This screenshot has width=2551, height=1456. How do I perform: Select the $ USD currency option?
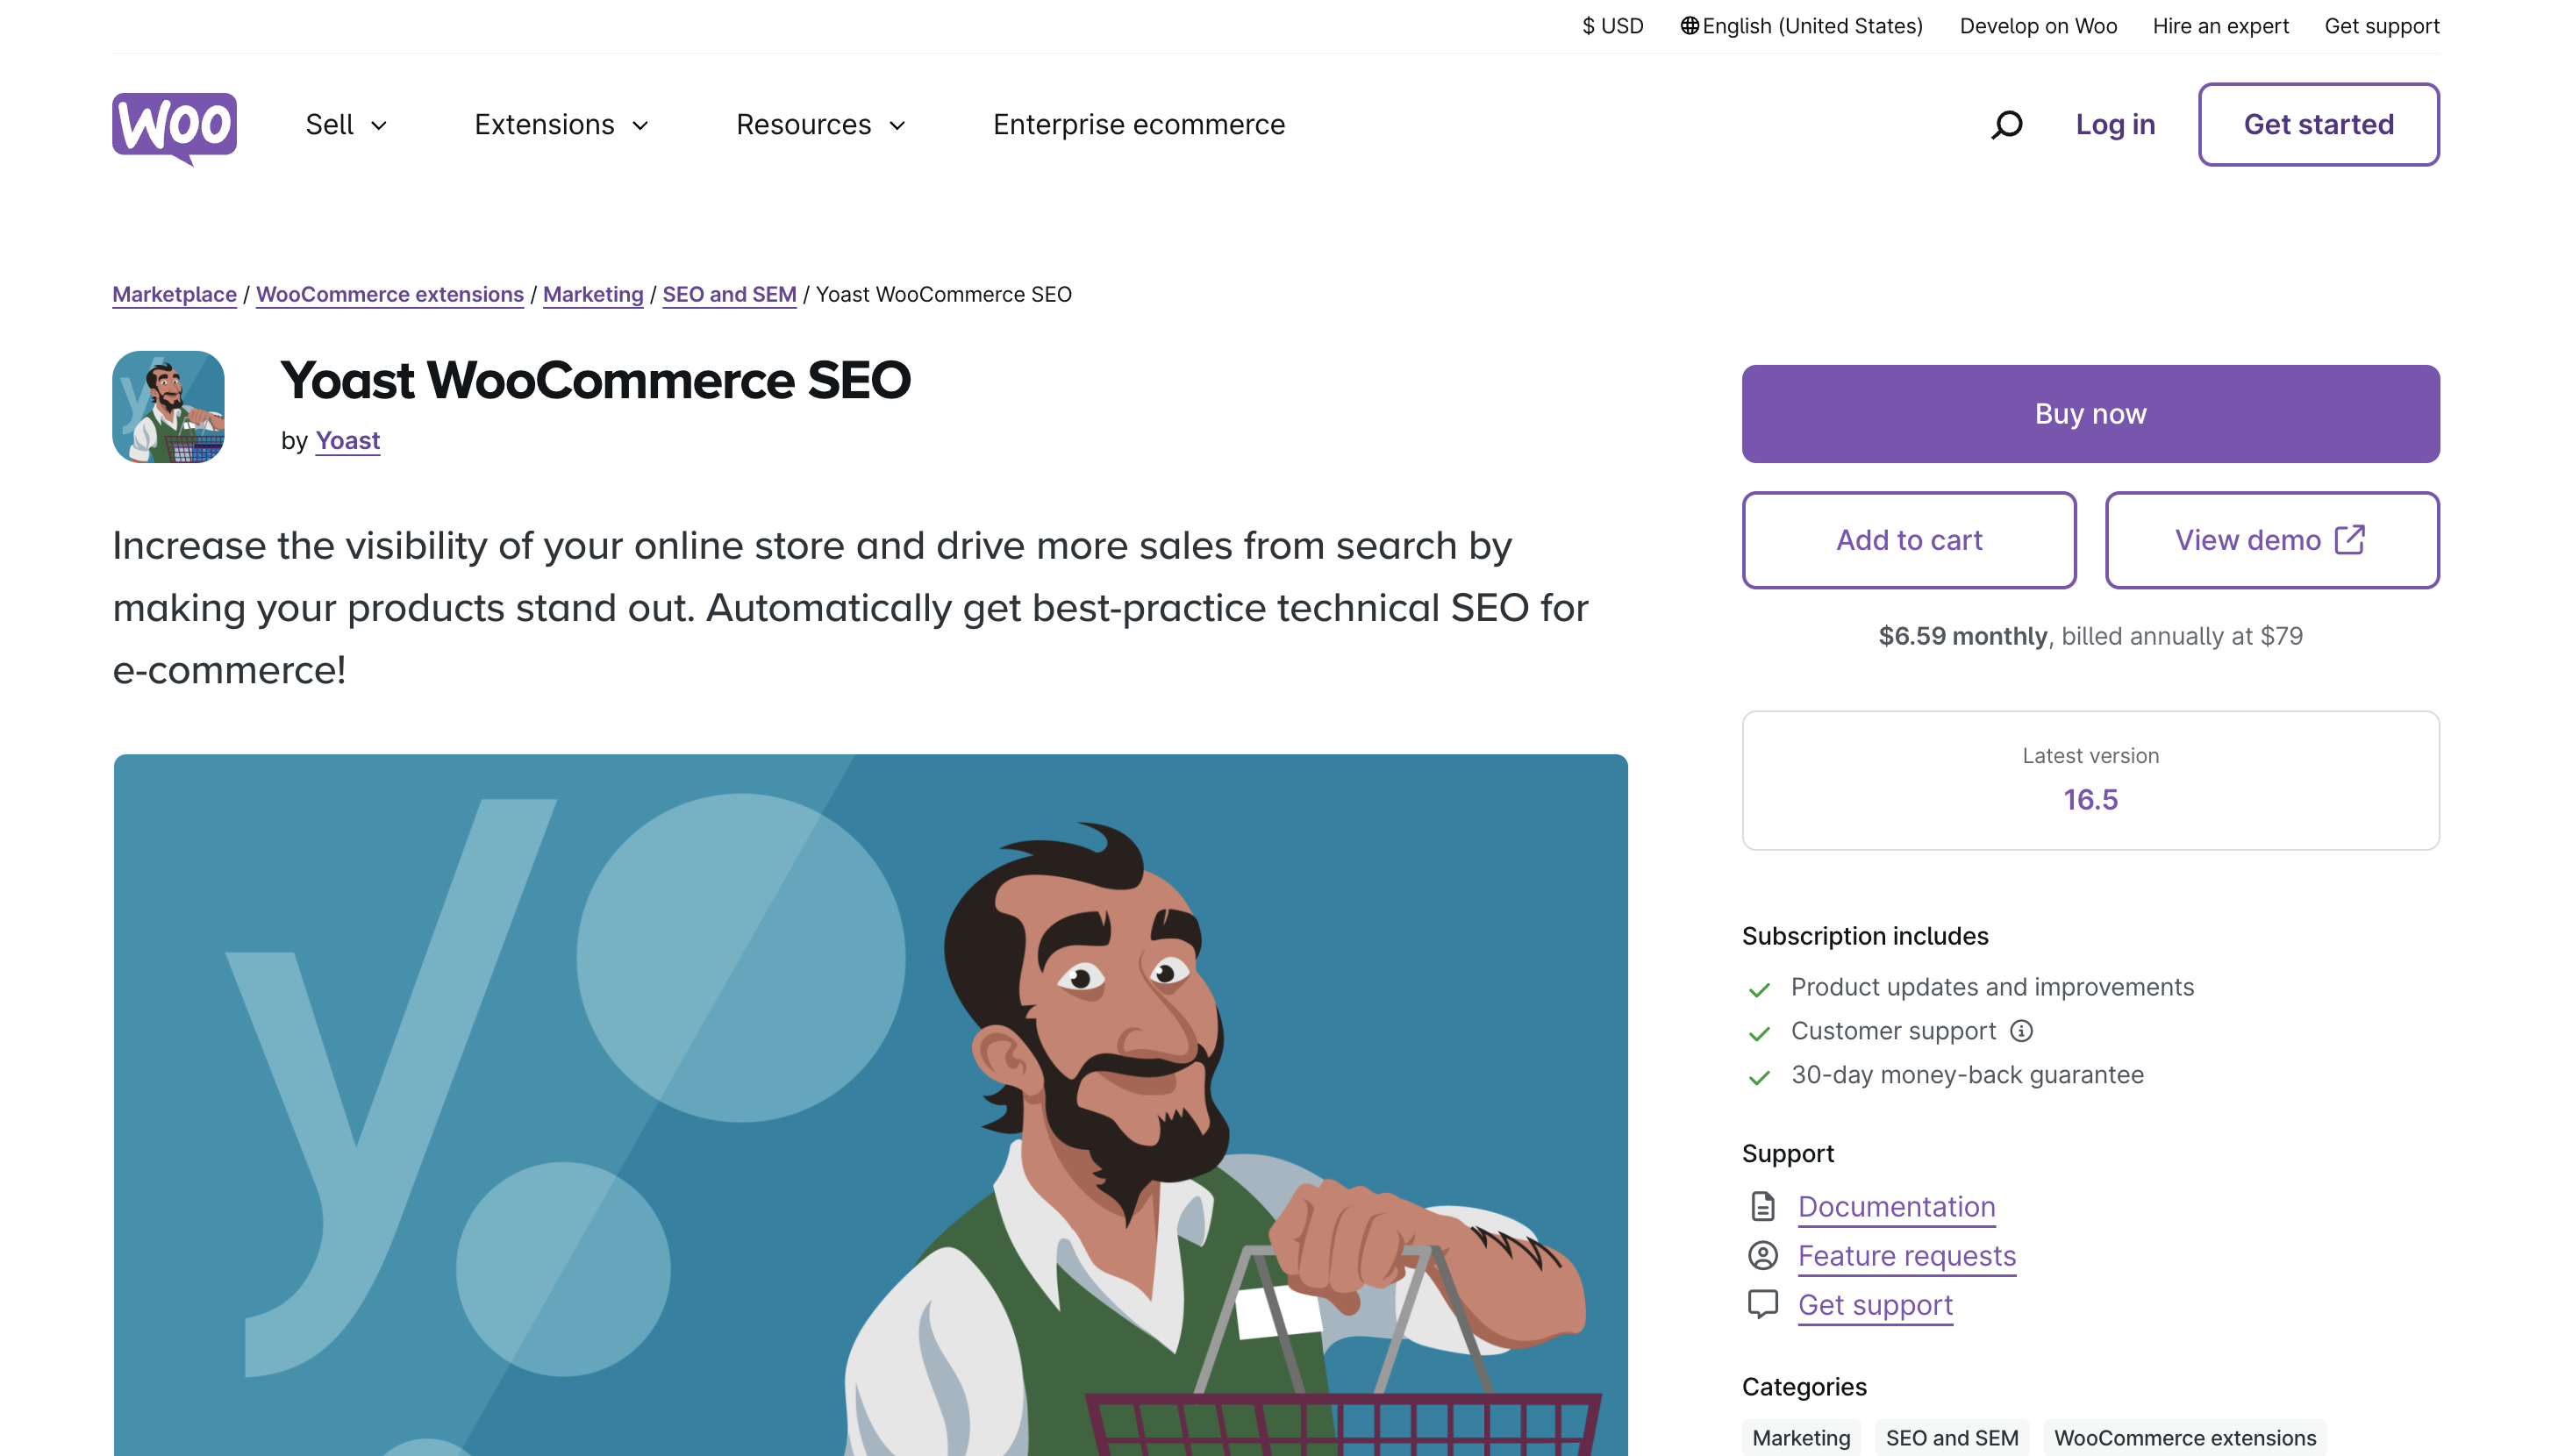click(1612, 26)
